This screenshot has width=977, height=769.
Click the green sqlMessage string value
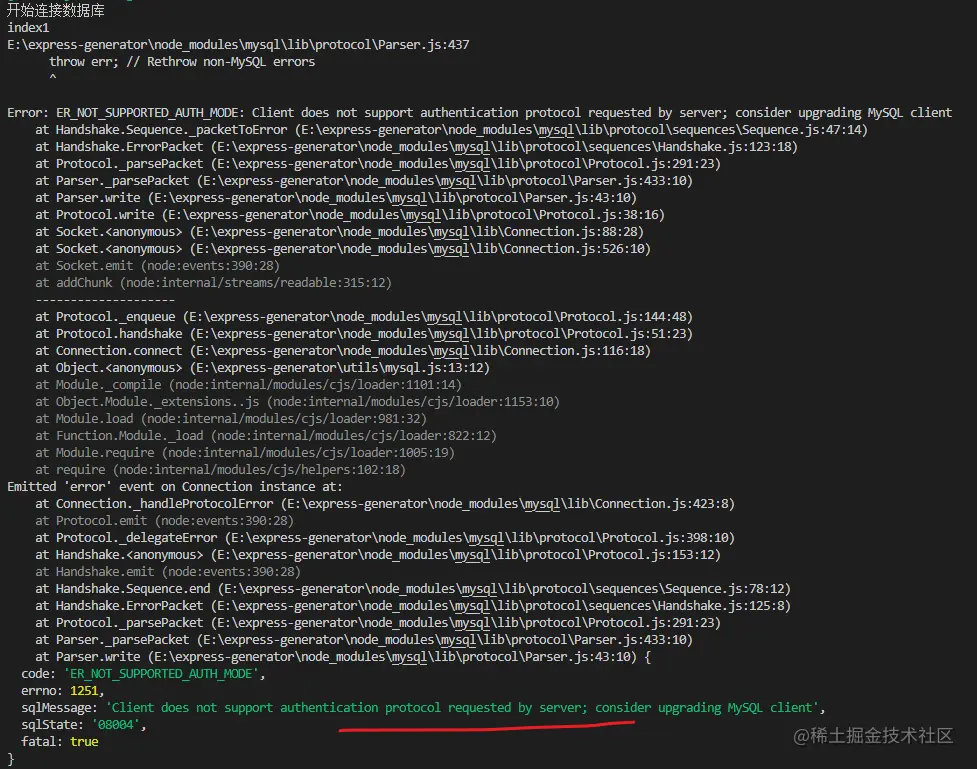(462, 708)
